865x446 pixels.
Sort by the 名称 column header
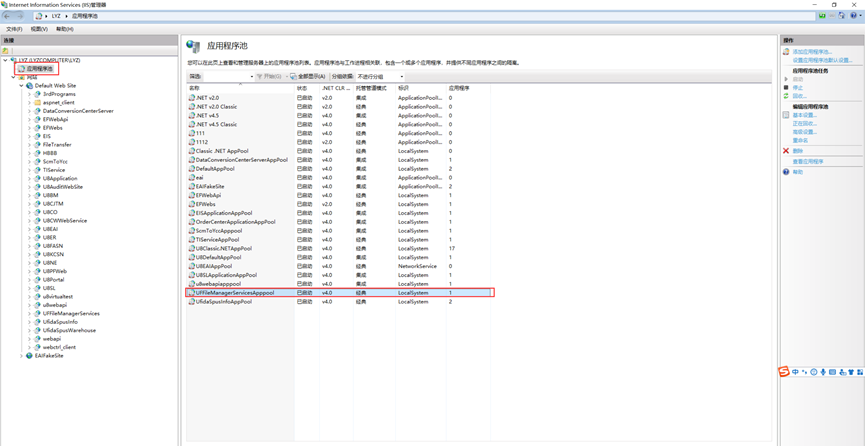pos(240,88)
